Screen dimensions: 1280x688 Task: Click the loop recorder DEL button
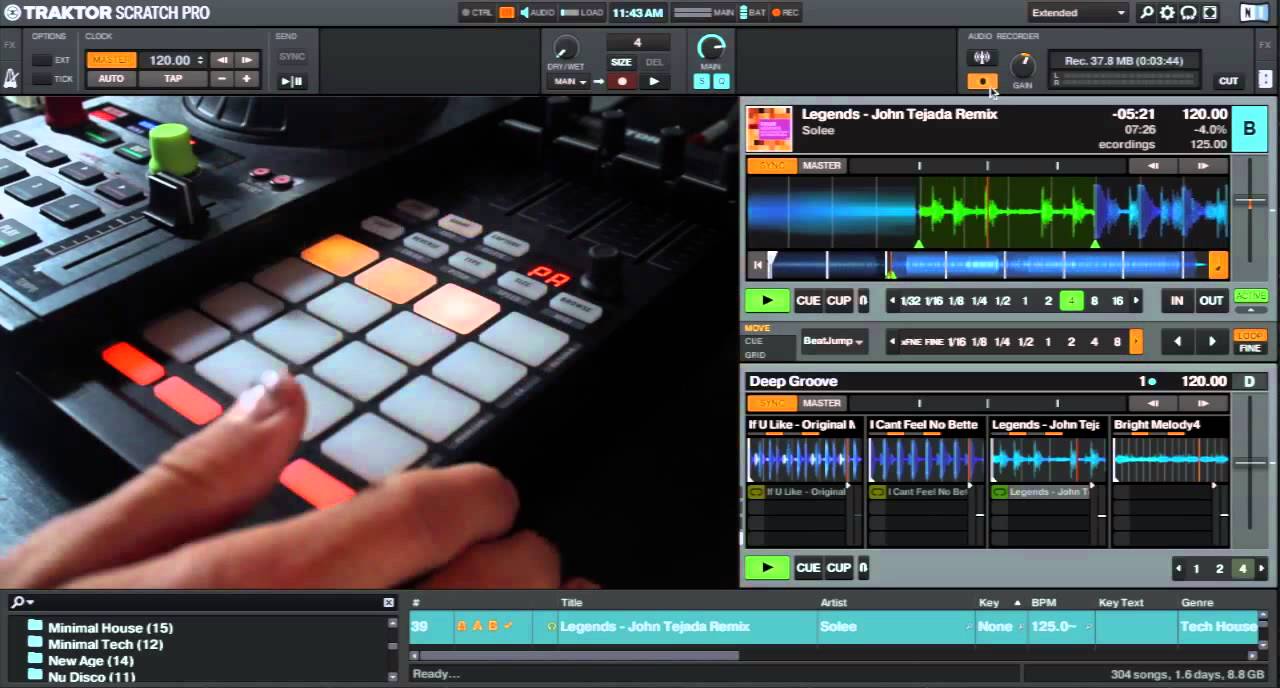654,62
